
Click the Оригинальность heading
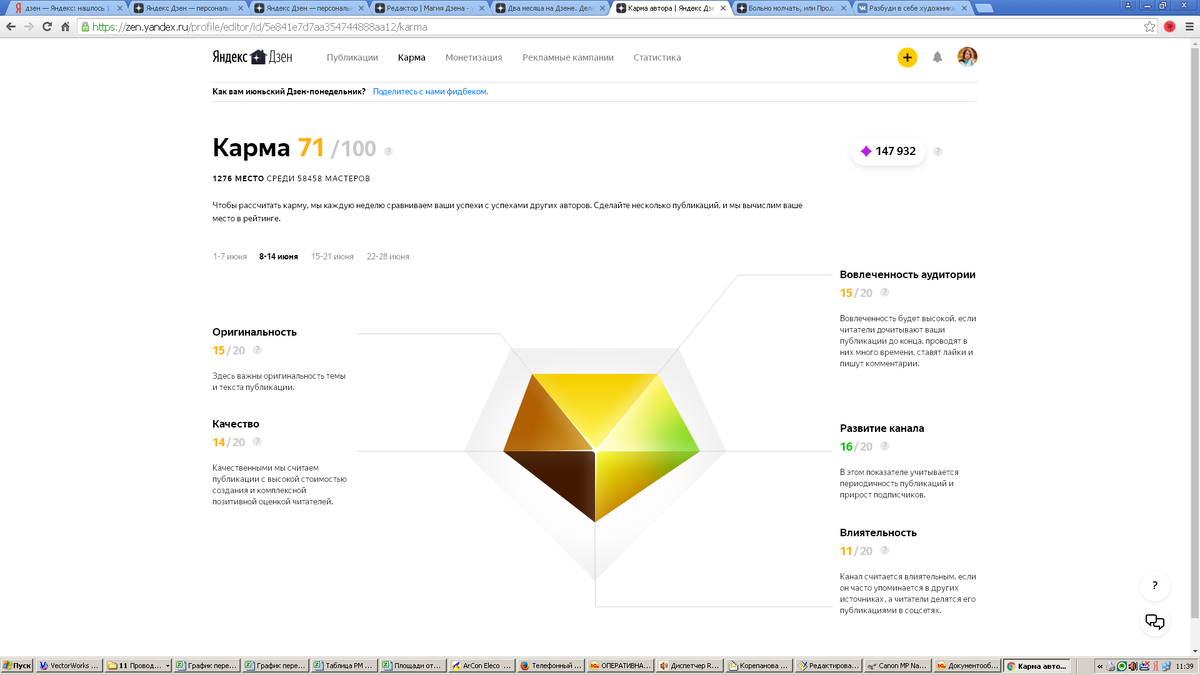254,332
